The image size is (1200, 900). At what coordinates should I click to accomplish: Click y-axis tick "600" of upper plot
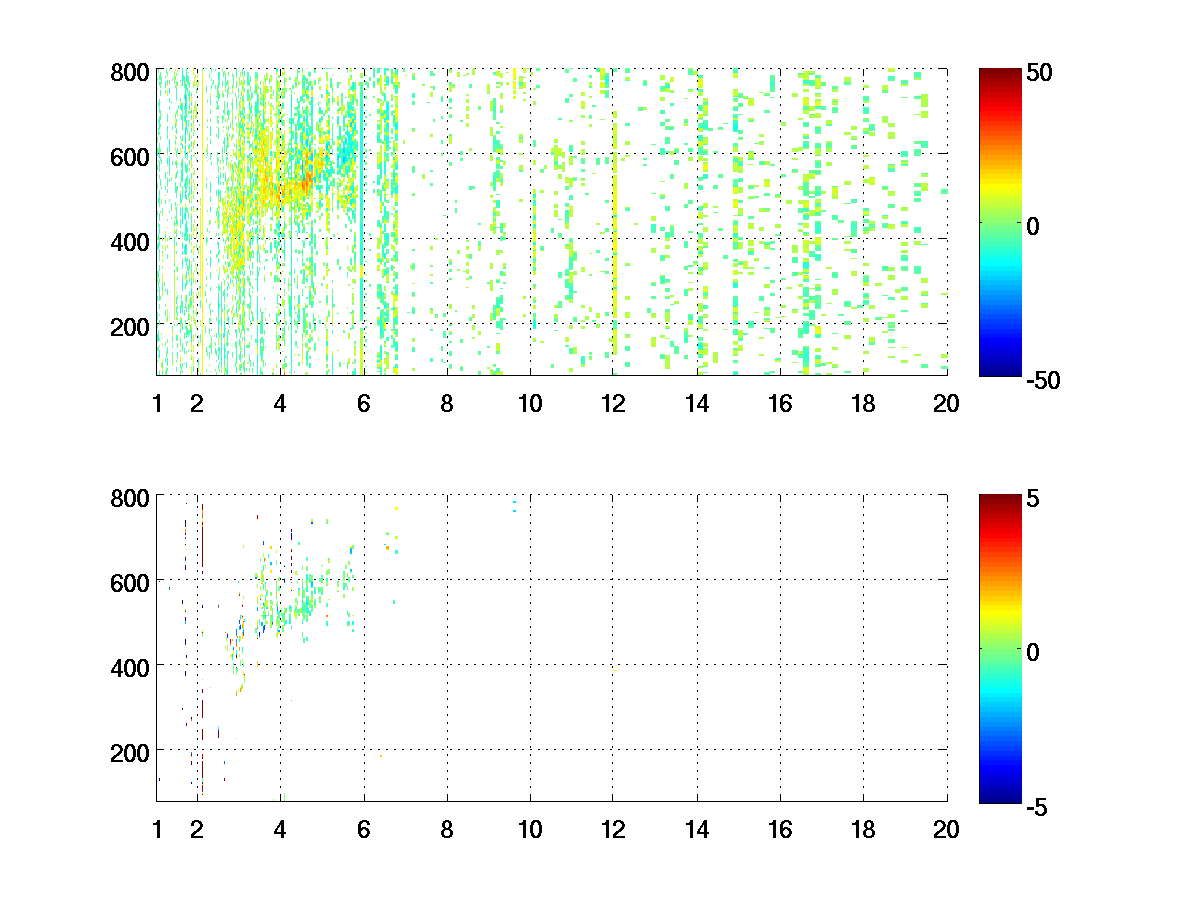131,156
